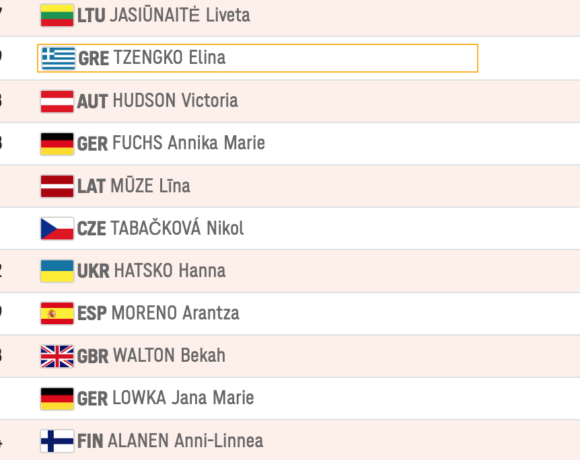Open FUCHS Annika Marie's profile
The image size is (580, 460).
tap(189, 143)
